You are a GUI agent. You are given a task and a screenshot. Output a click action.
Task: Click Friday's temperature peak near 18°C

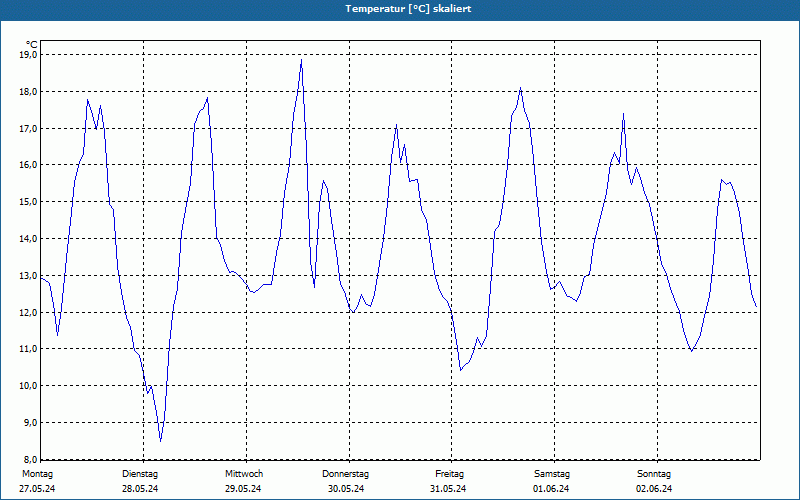(x=520, y=88)
